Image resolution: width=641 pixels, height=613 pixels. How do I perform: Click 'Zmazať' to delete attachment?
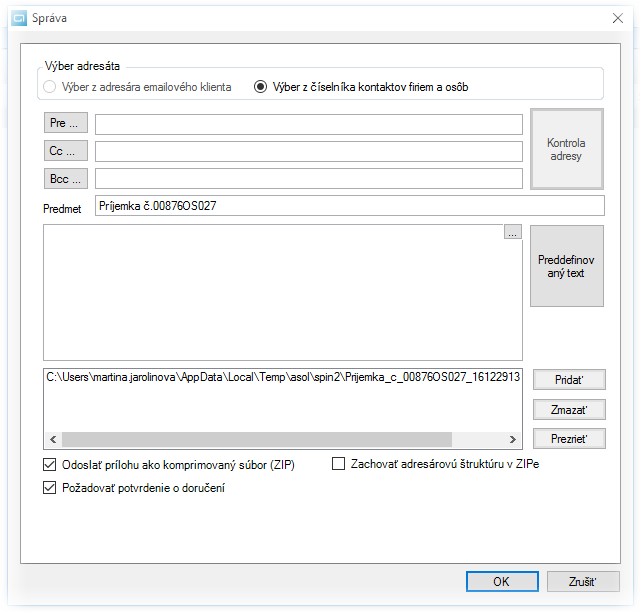tap(567, 409)
